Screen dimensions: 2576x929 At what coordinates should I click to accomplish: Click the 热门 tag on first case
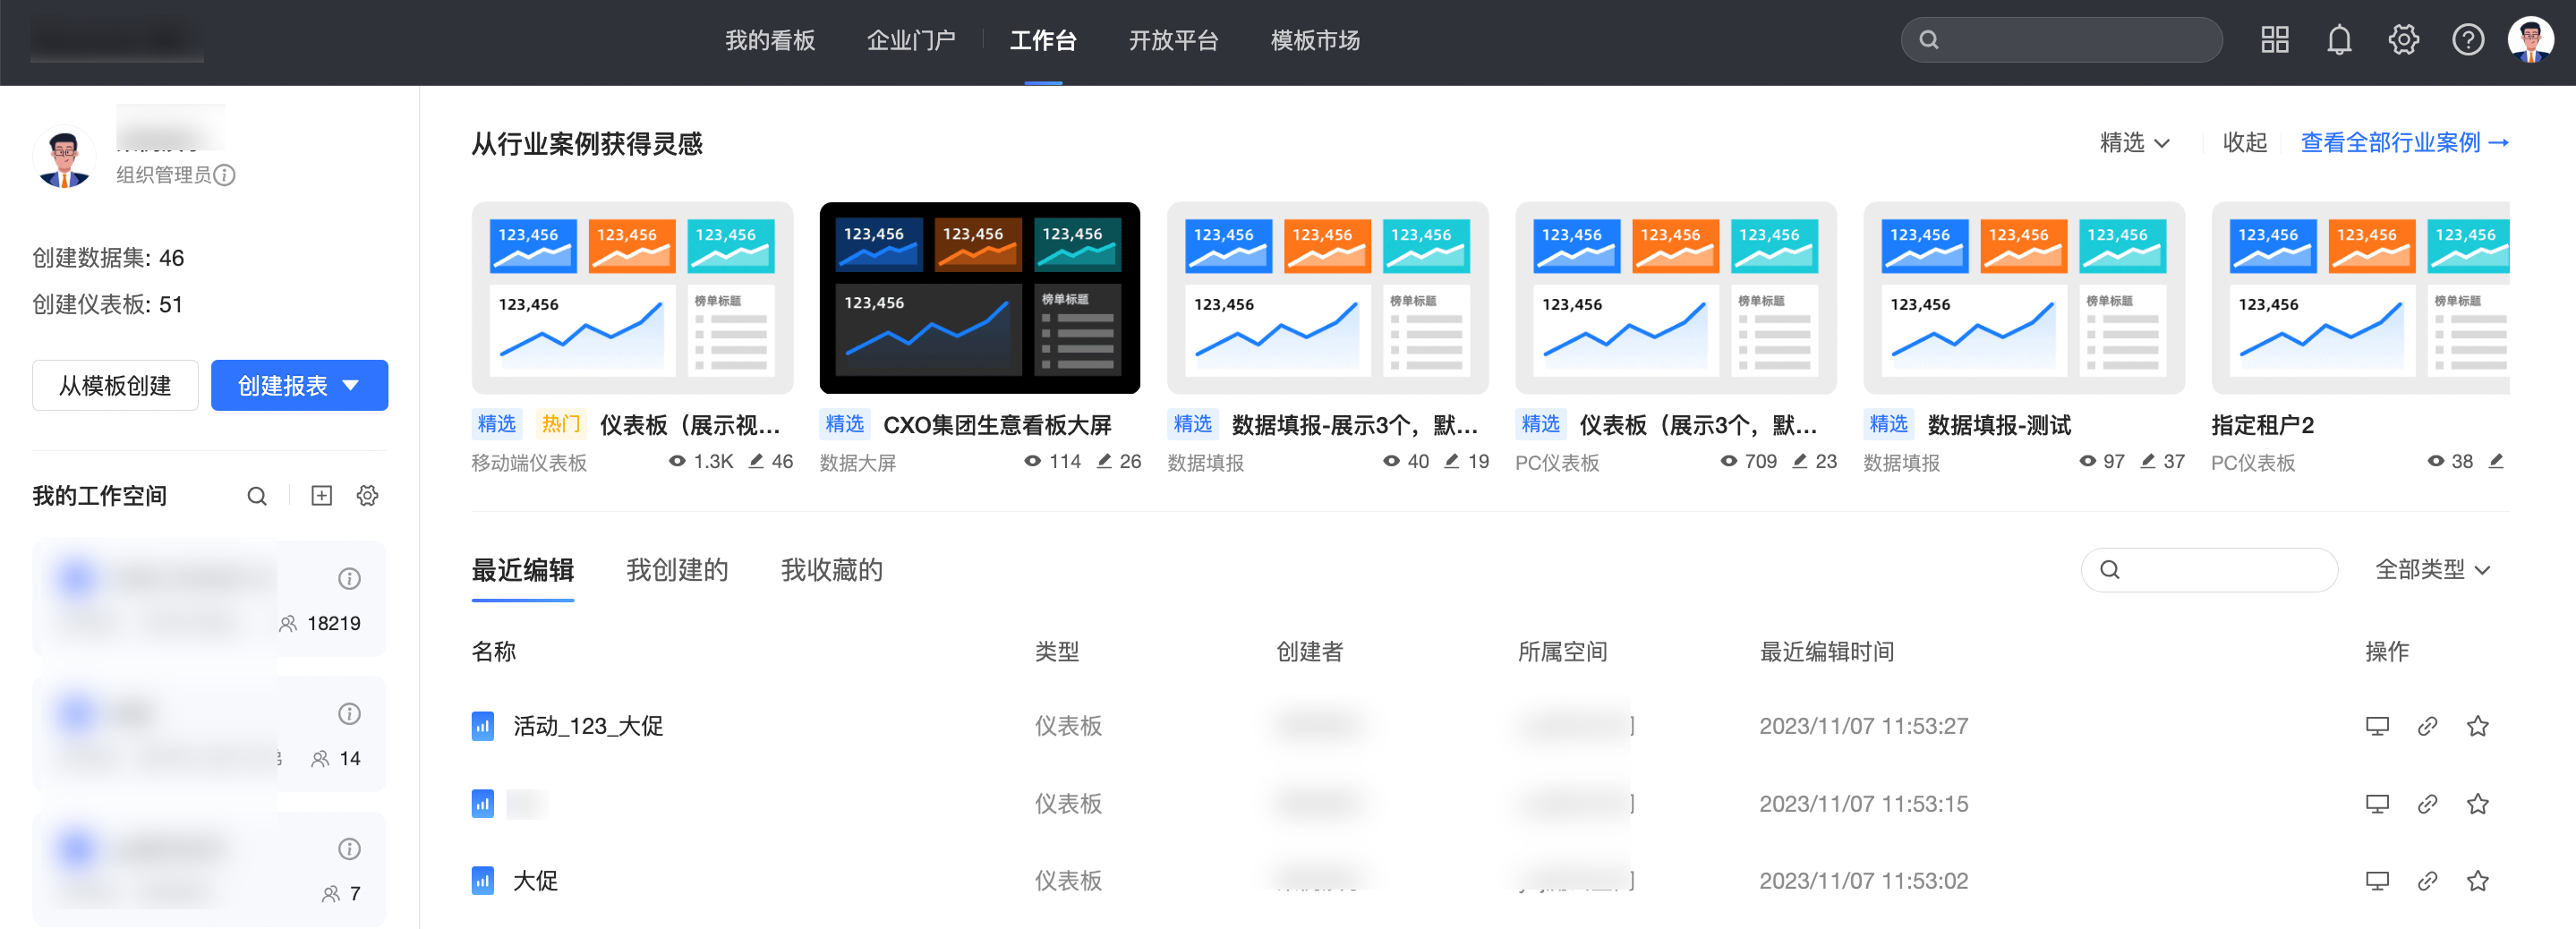[x=561, y=424]
